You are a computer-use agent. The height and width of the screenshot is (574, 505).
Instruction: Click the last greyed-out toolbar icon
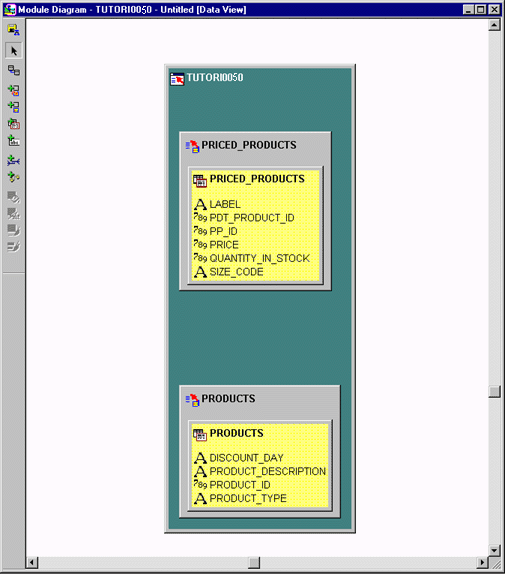point(14,247)
